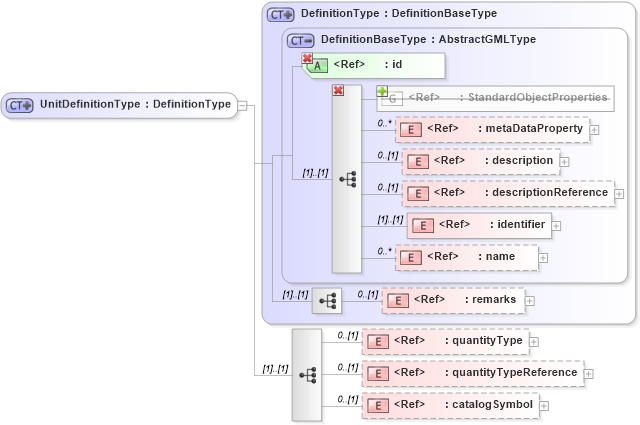Select the ': description' element label

[519, 160]
